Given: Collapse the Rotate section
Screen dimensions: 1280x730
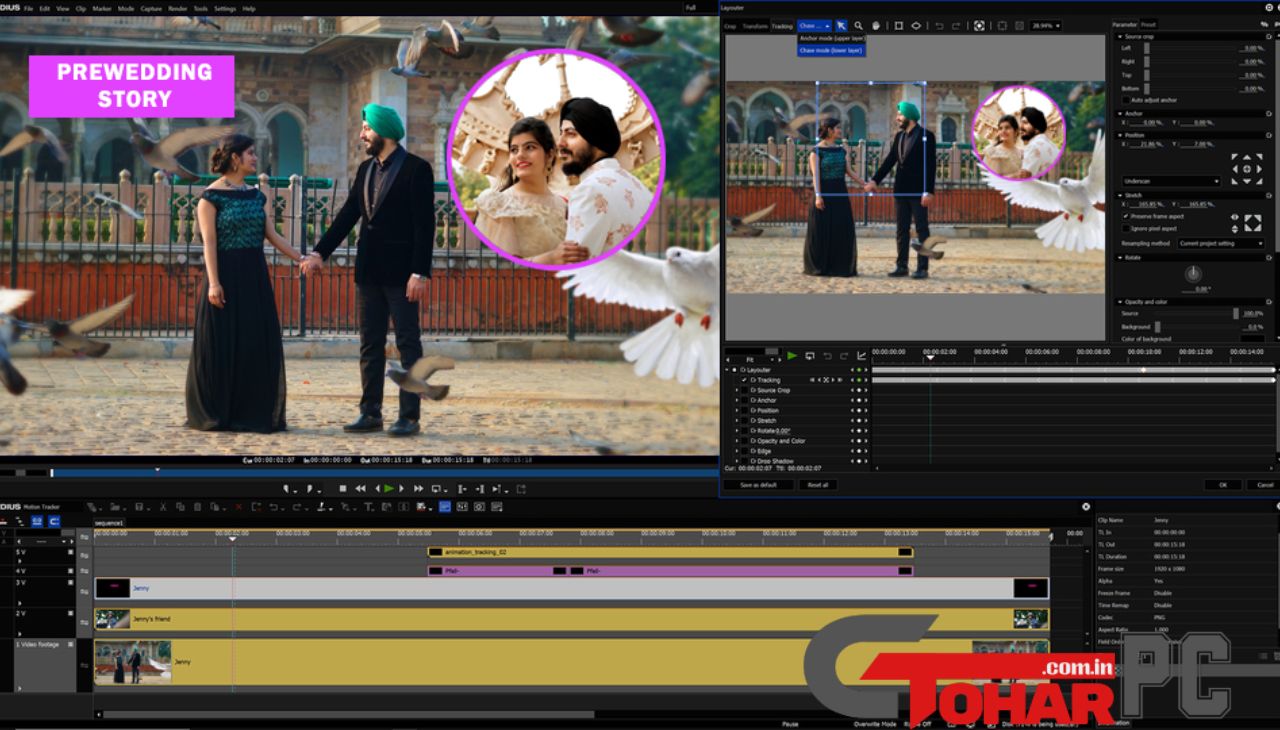Looking at the screenshot, I should [1120, 257].
